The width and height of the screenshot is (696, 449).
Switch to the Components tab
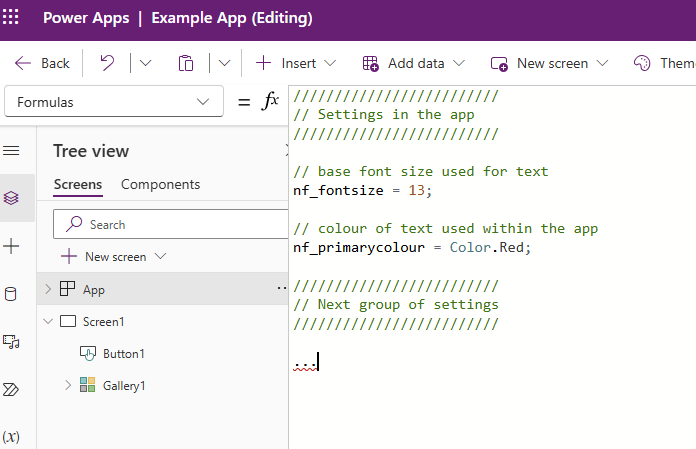tap(161, 185)
